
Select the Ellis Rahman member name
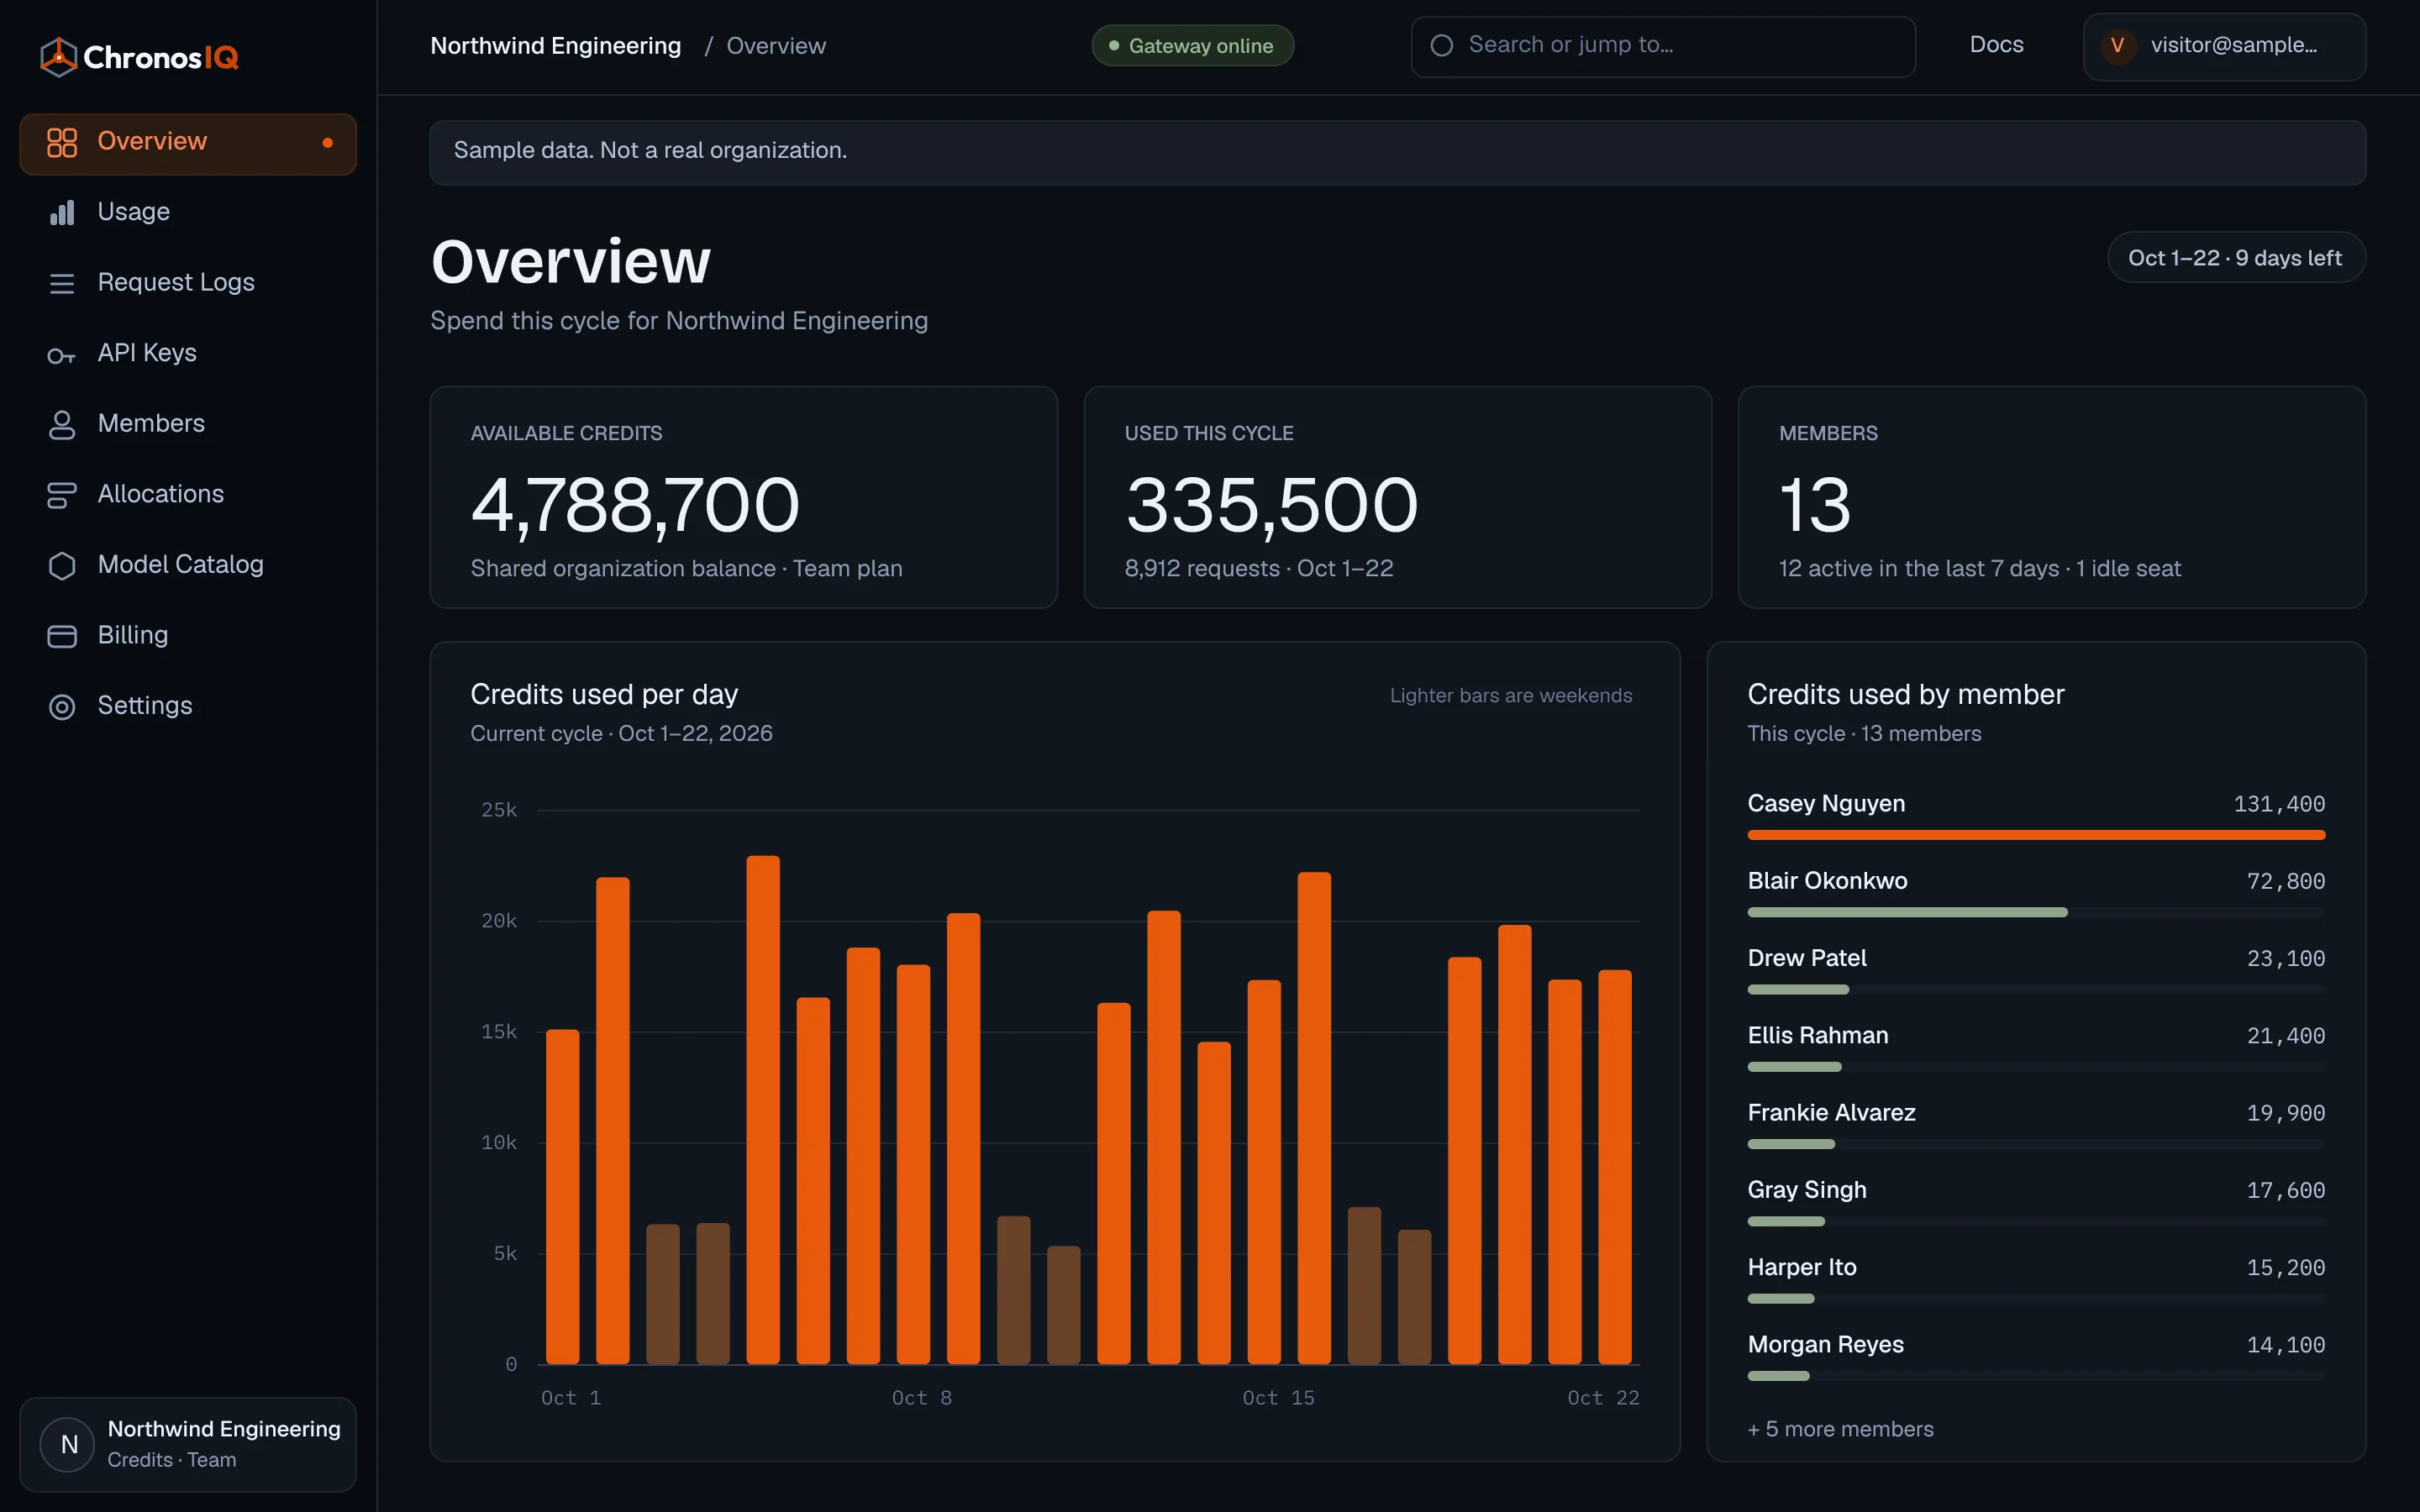pos(1817,1035)
